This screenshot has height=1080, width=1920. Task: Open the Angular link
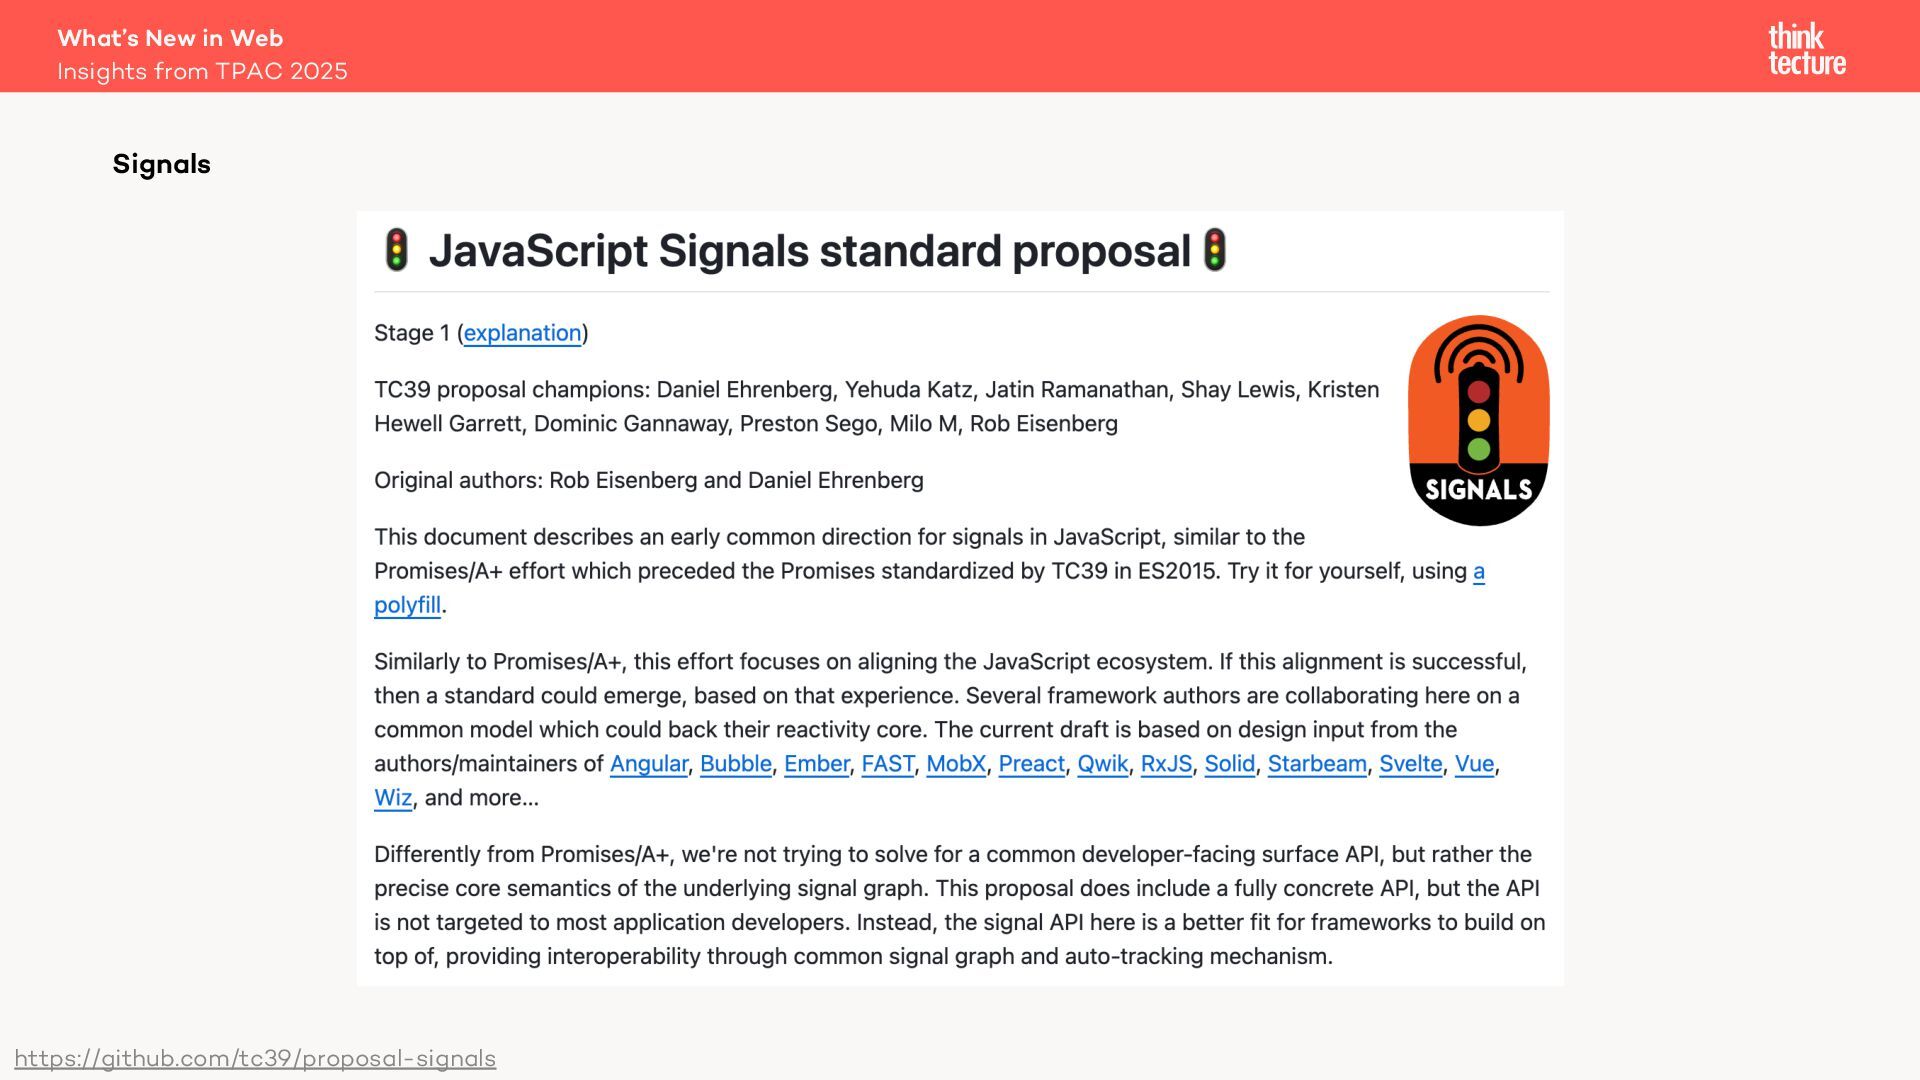pos(649,764)
